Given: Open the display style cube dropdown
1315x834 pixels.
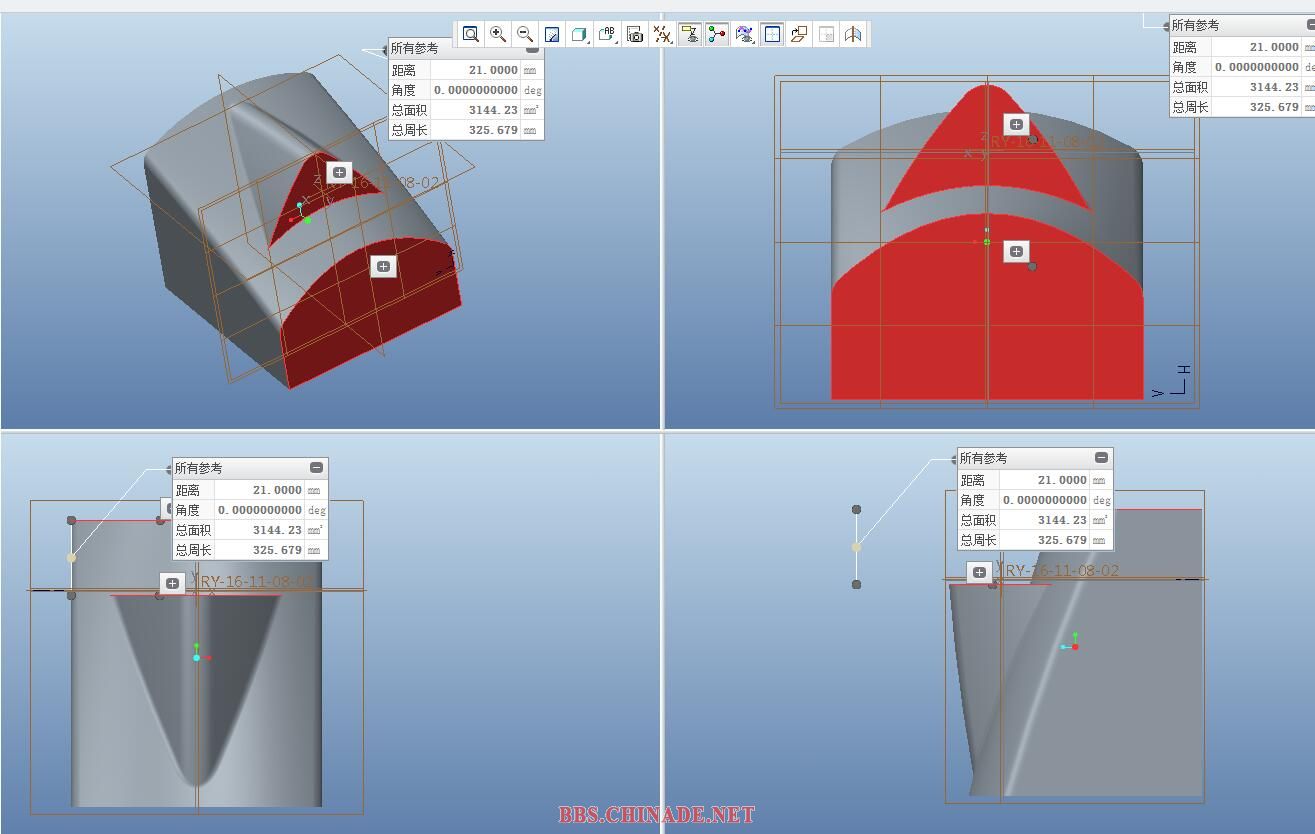Looking at the screenshot, I should tap(579, 34).
